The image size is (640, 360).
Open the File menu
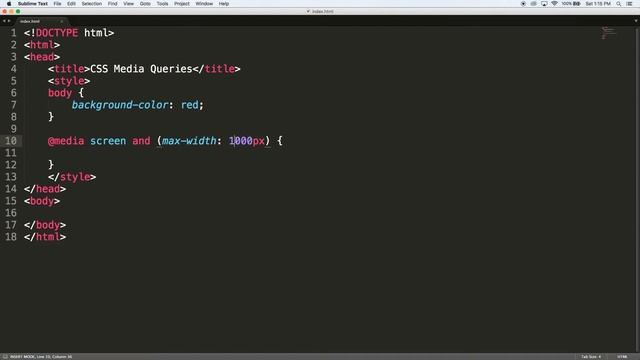[x=57, y=4]
